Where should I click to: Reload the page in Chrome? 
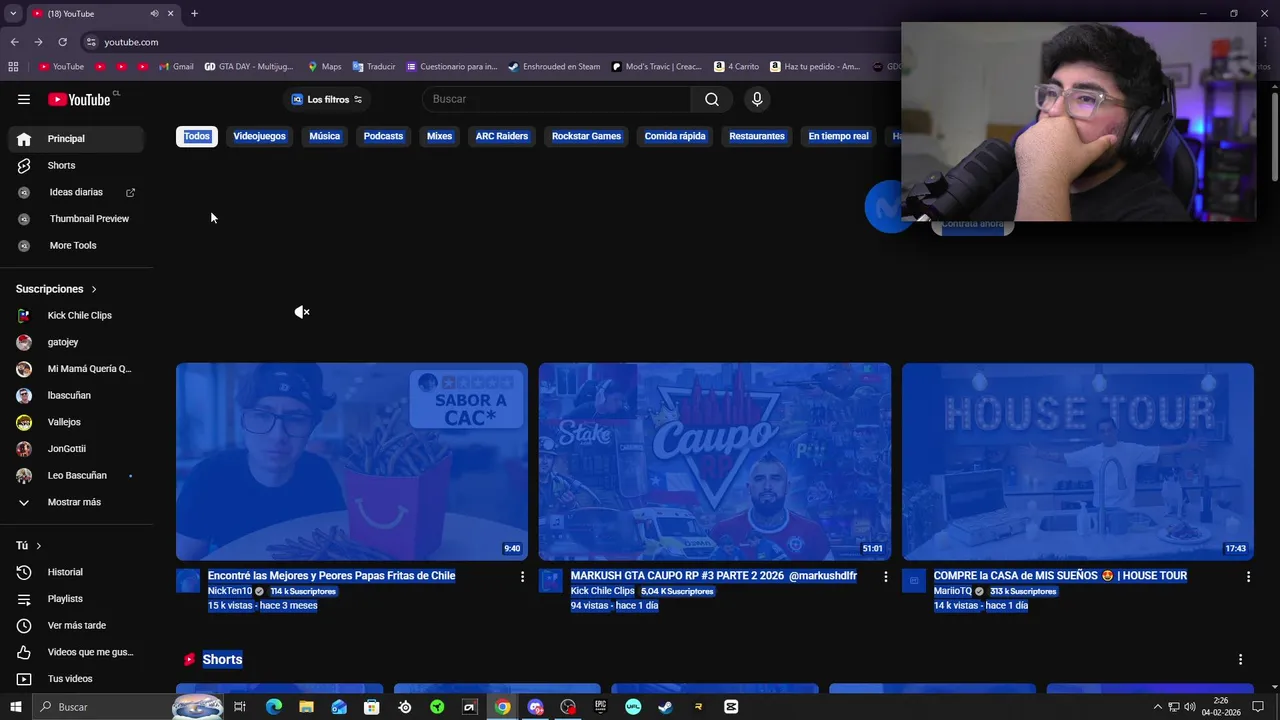point(62,42)
